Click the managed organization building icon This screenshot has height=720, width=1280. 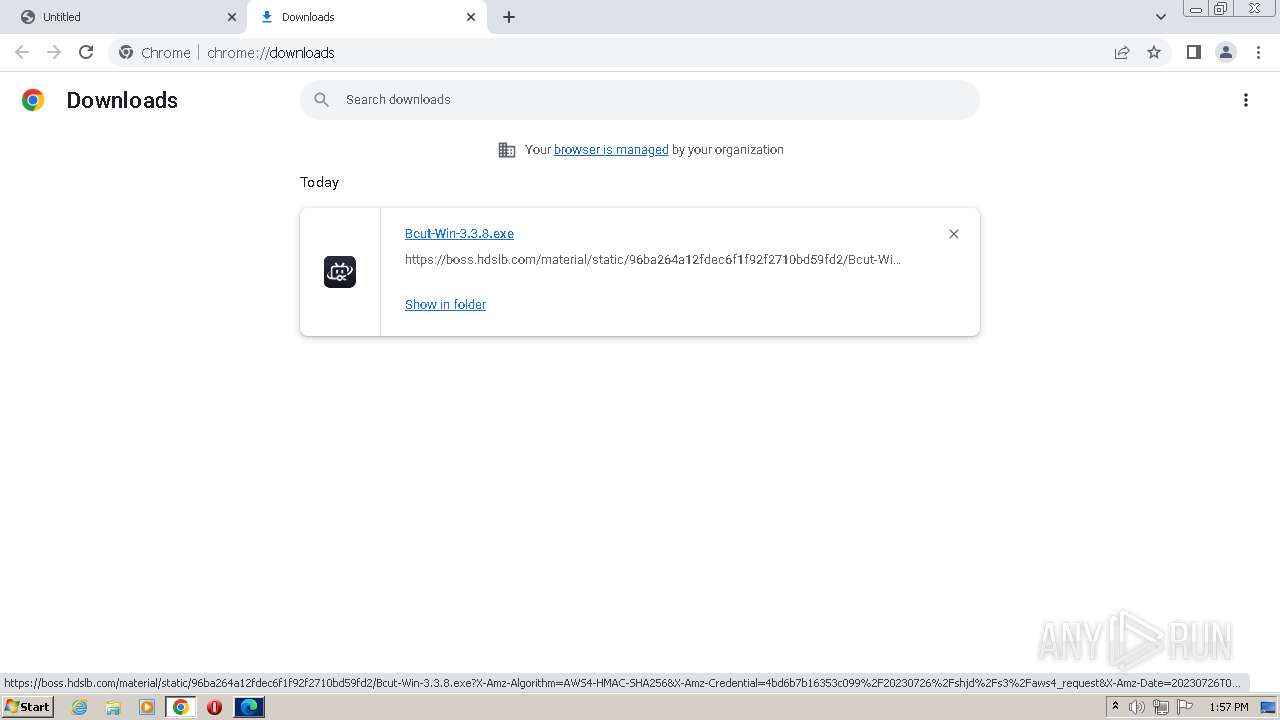click(507, 150)
